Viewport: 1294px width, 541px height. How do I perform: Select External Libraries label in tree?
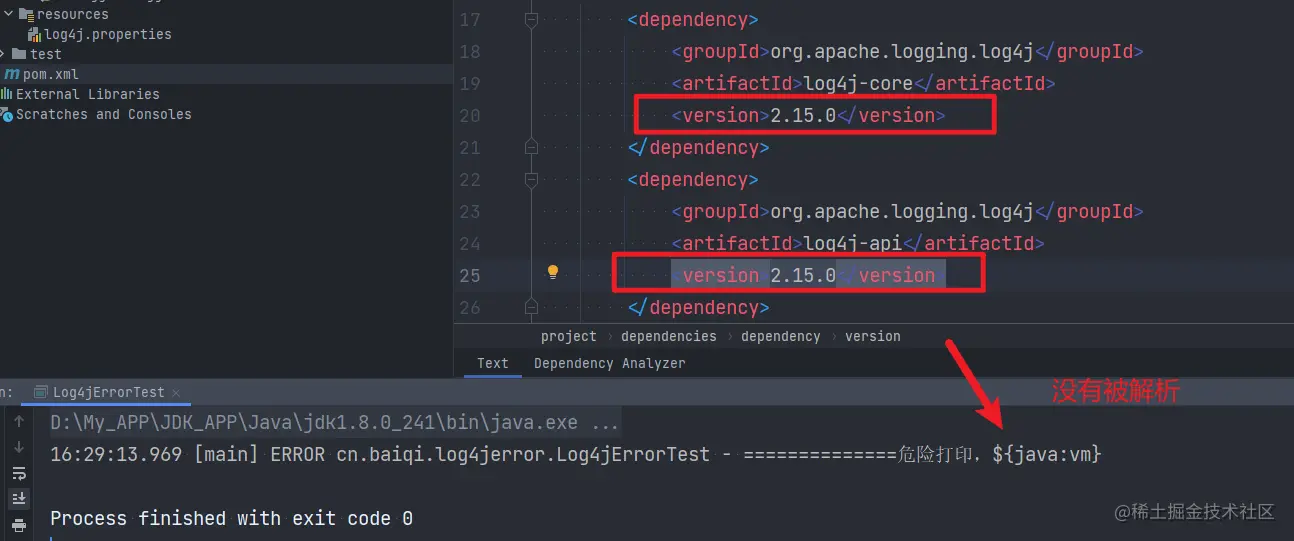pyautogui.click(x=87, y=94)
